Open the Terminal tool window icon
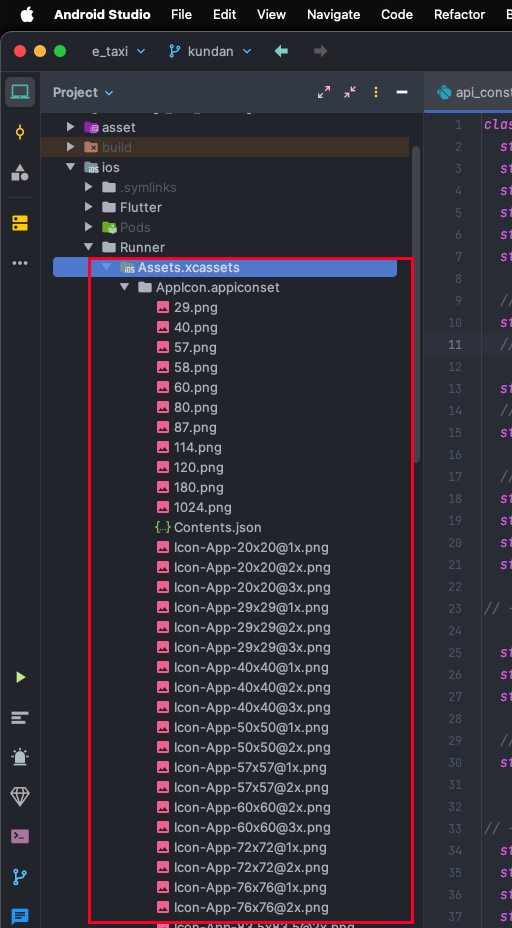Screen dimensions: 512x928 pyautogui.click(x=20, y=836)
